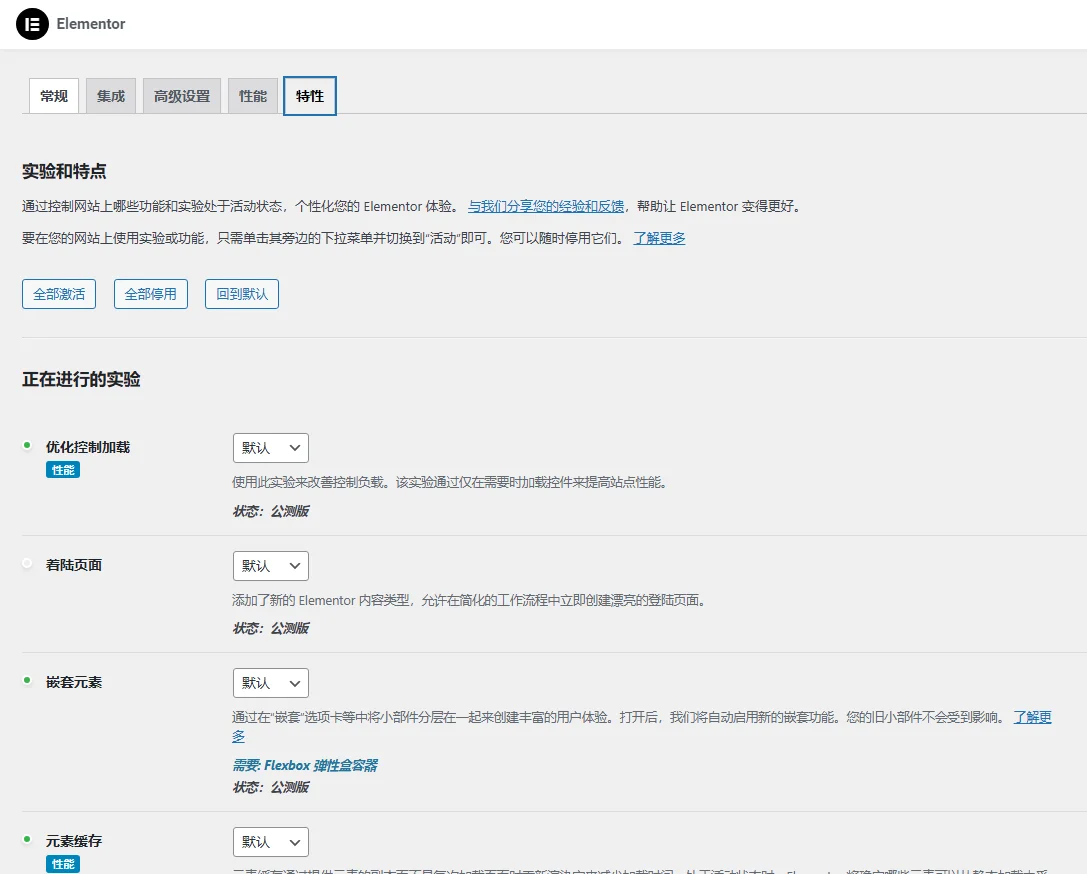Switch to the 集成 tab
This screenshot has width=1087, height=874.
click(x=110, y=95)
